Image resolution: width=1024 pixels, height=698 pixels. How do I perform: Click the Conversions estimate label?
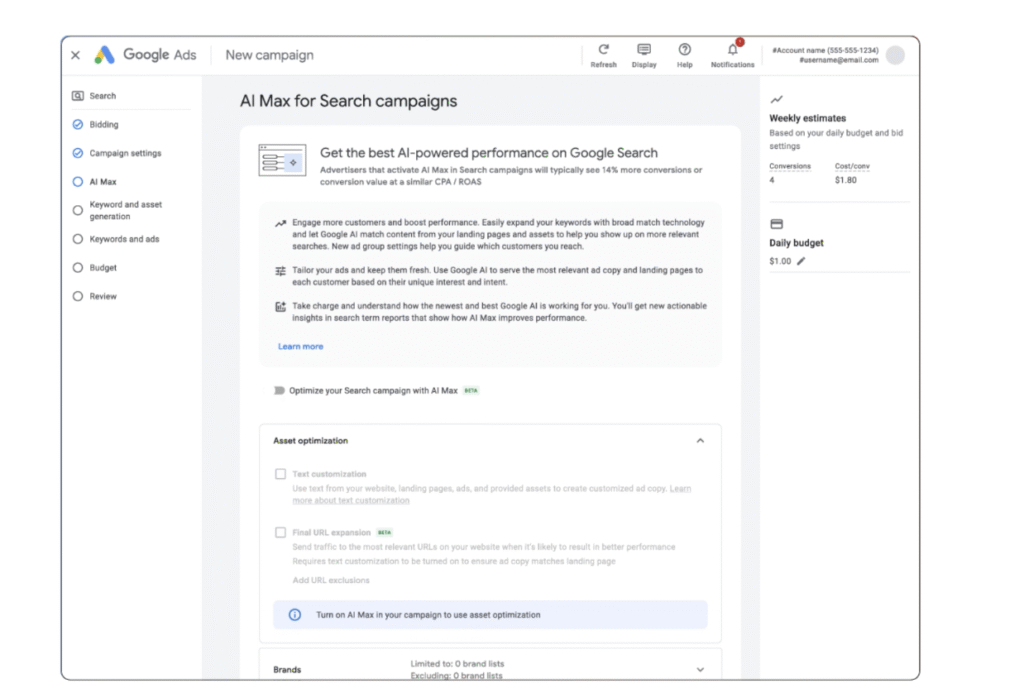[790, 166]
